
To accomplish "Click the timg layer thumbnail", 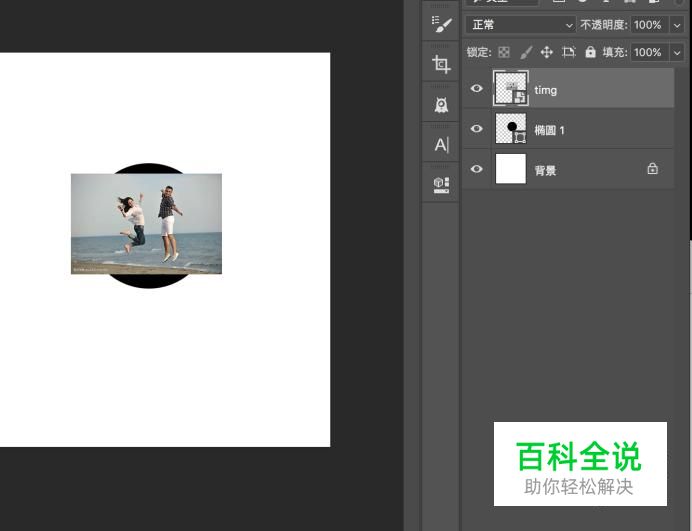I will pos(511,89).
